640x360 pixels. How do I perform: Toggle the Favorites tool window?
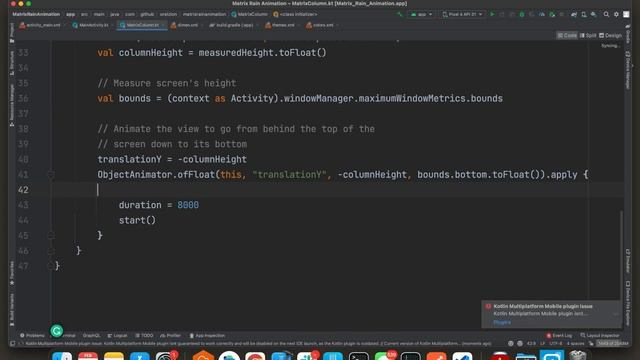point(12,273)
